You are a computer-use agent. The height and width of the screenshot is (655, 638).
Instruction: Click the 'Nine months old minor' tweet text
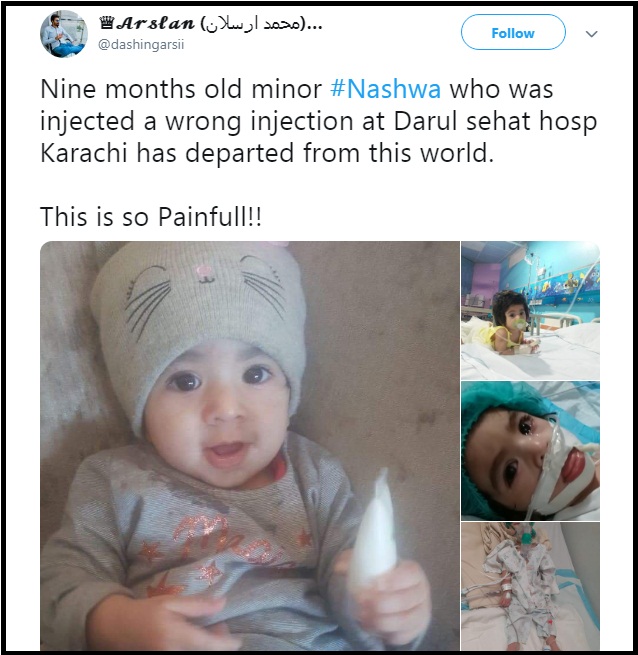[181, 89]
